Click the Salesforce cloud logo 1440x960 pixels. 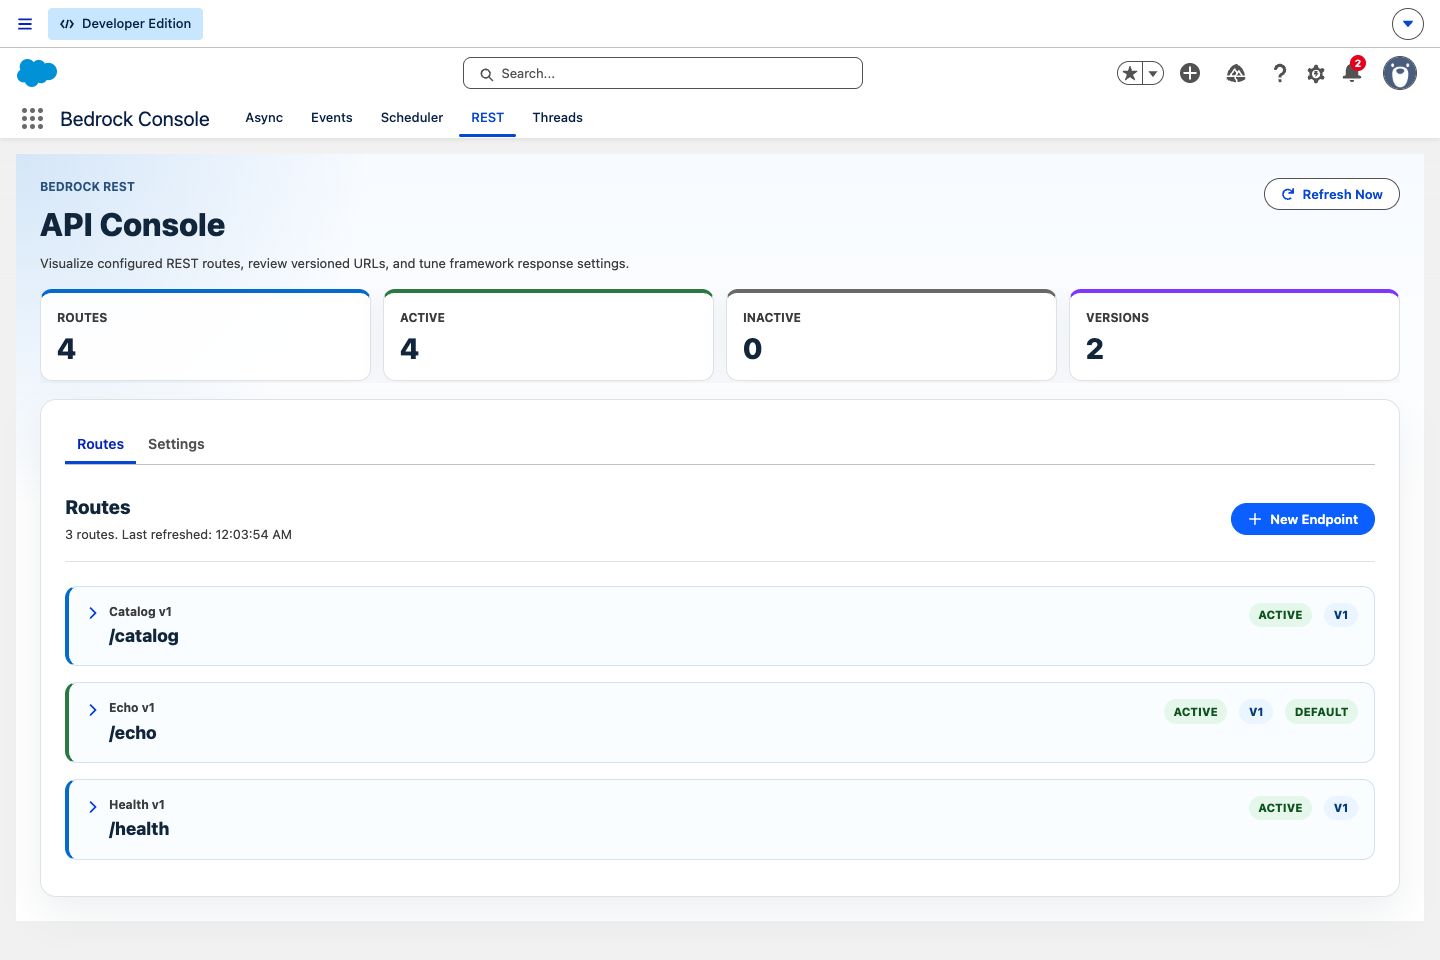(x=37, y=73)
